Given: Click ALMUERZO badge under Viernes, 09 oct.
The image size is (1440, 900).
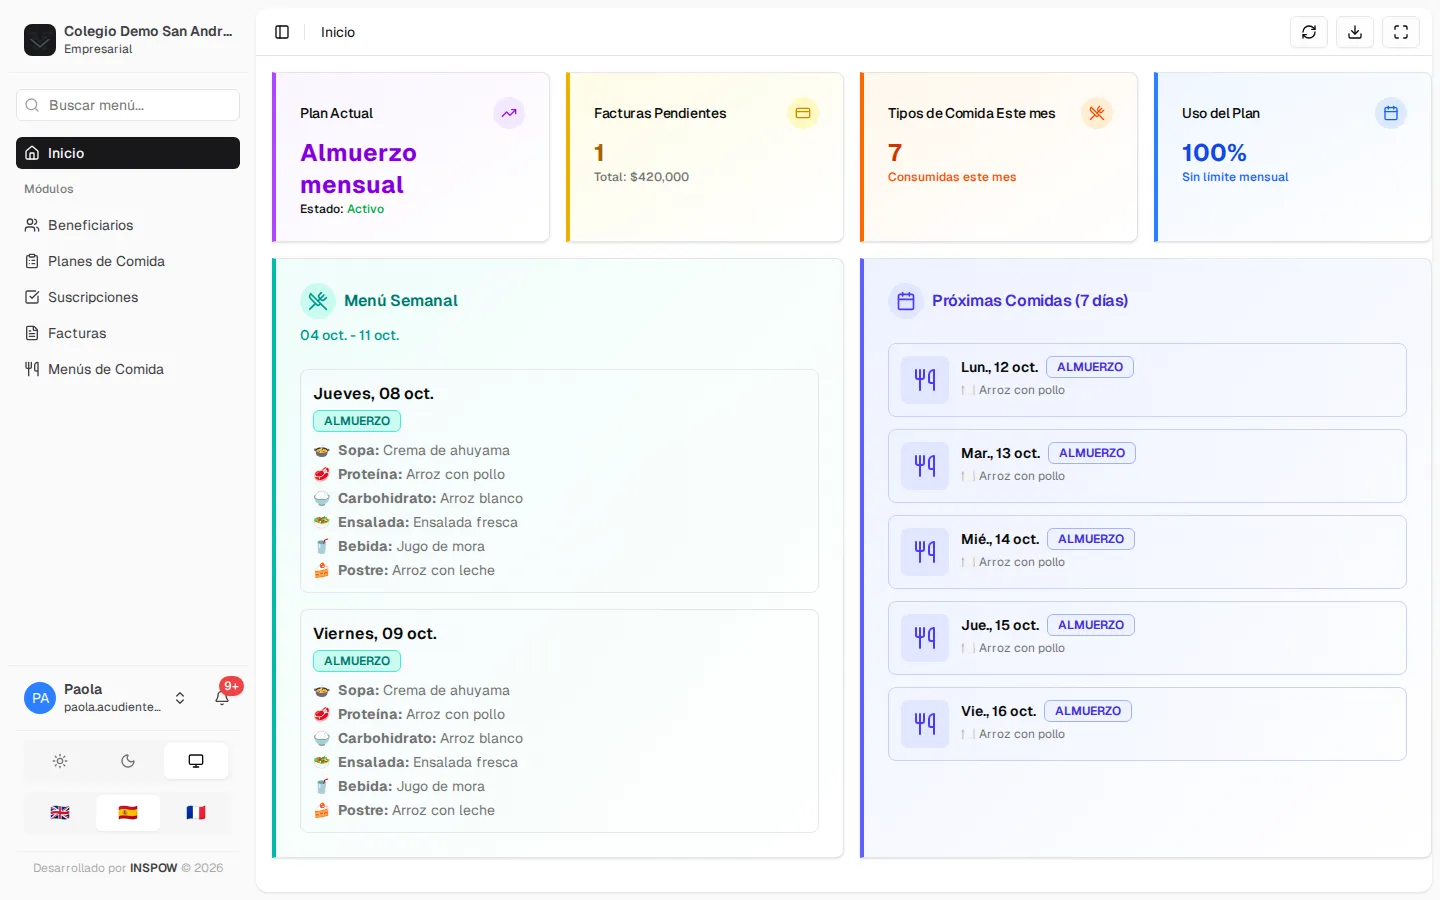Looking at the screenshot, I should [x=357, y=661].
